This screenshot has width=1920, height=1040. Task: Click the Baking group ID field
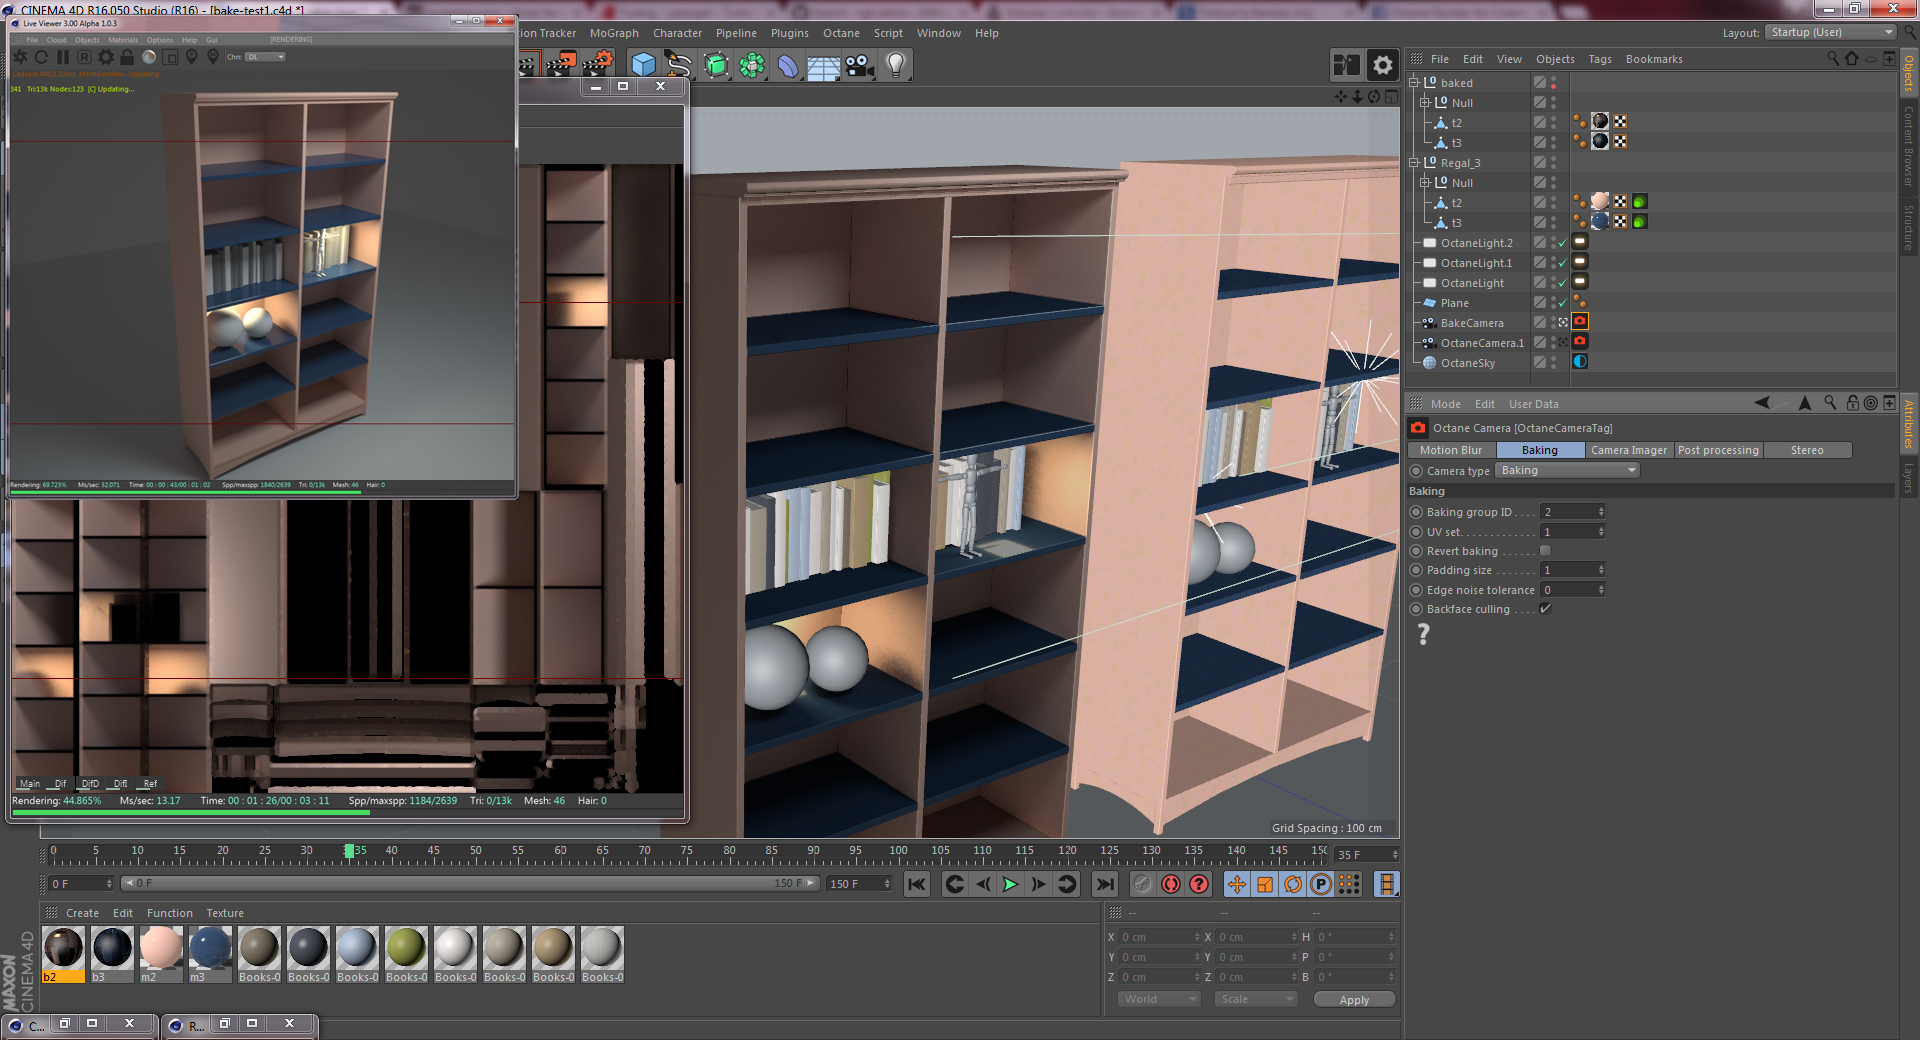[x=1571, y=512]
